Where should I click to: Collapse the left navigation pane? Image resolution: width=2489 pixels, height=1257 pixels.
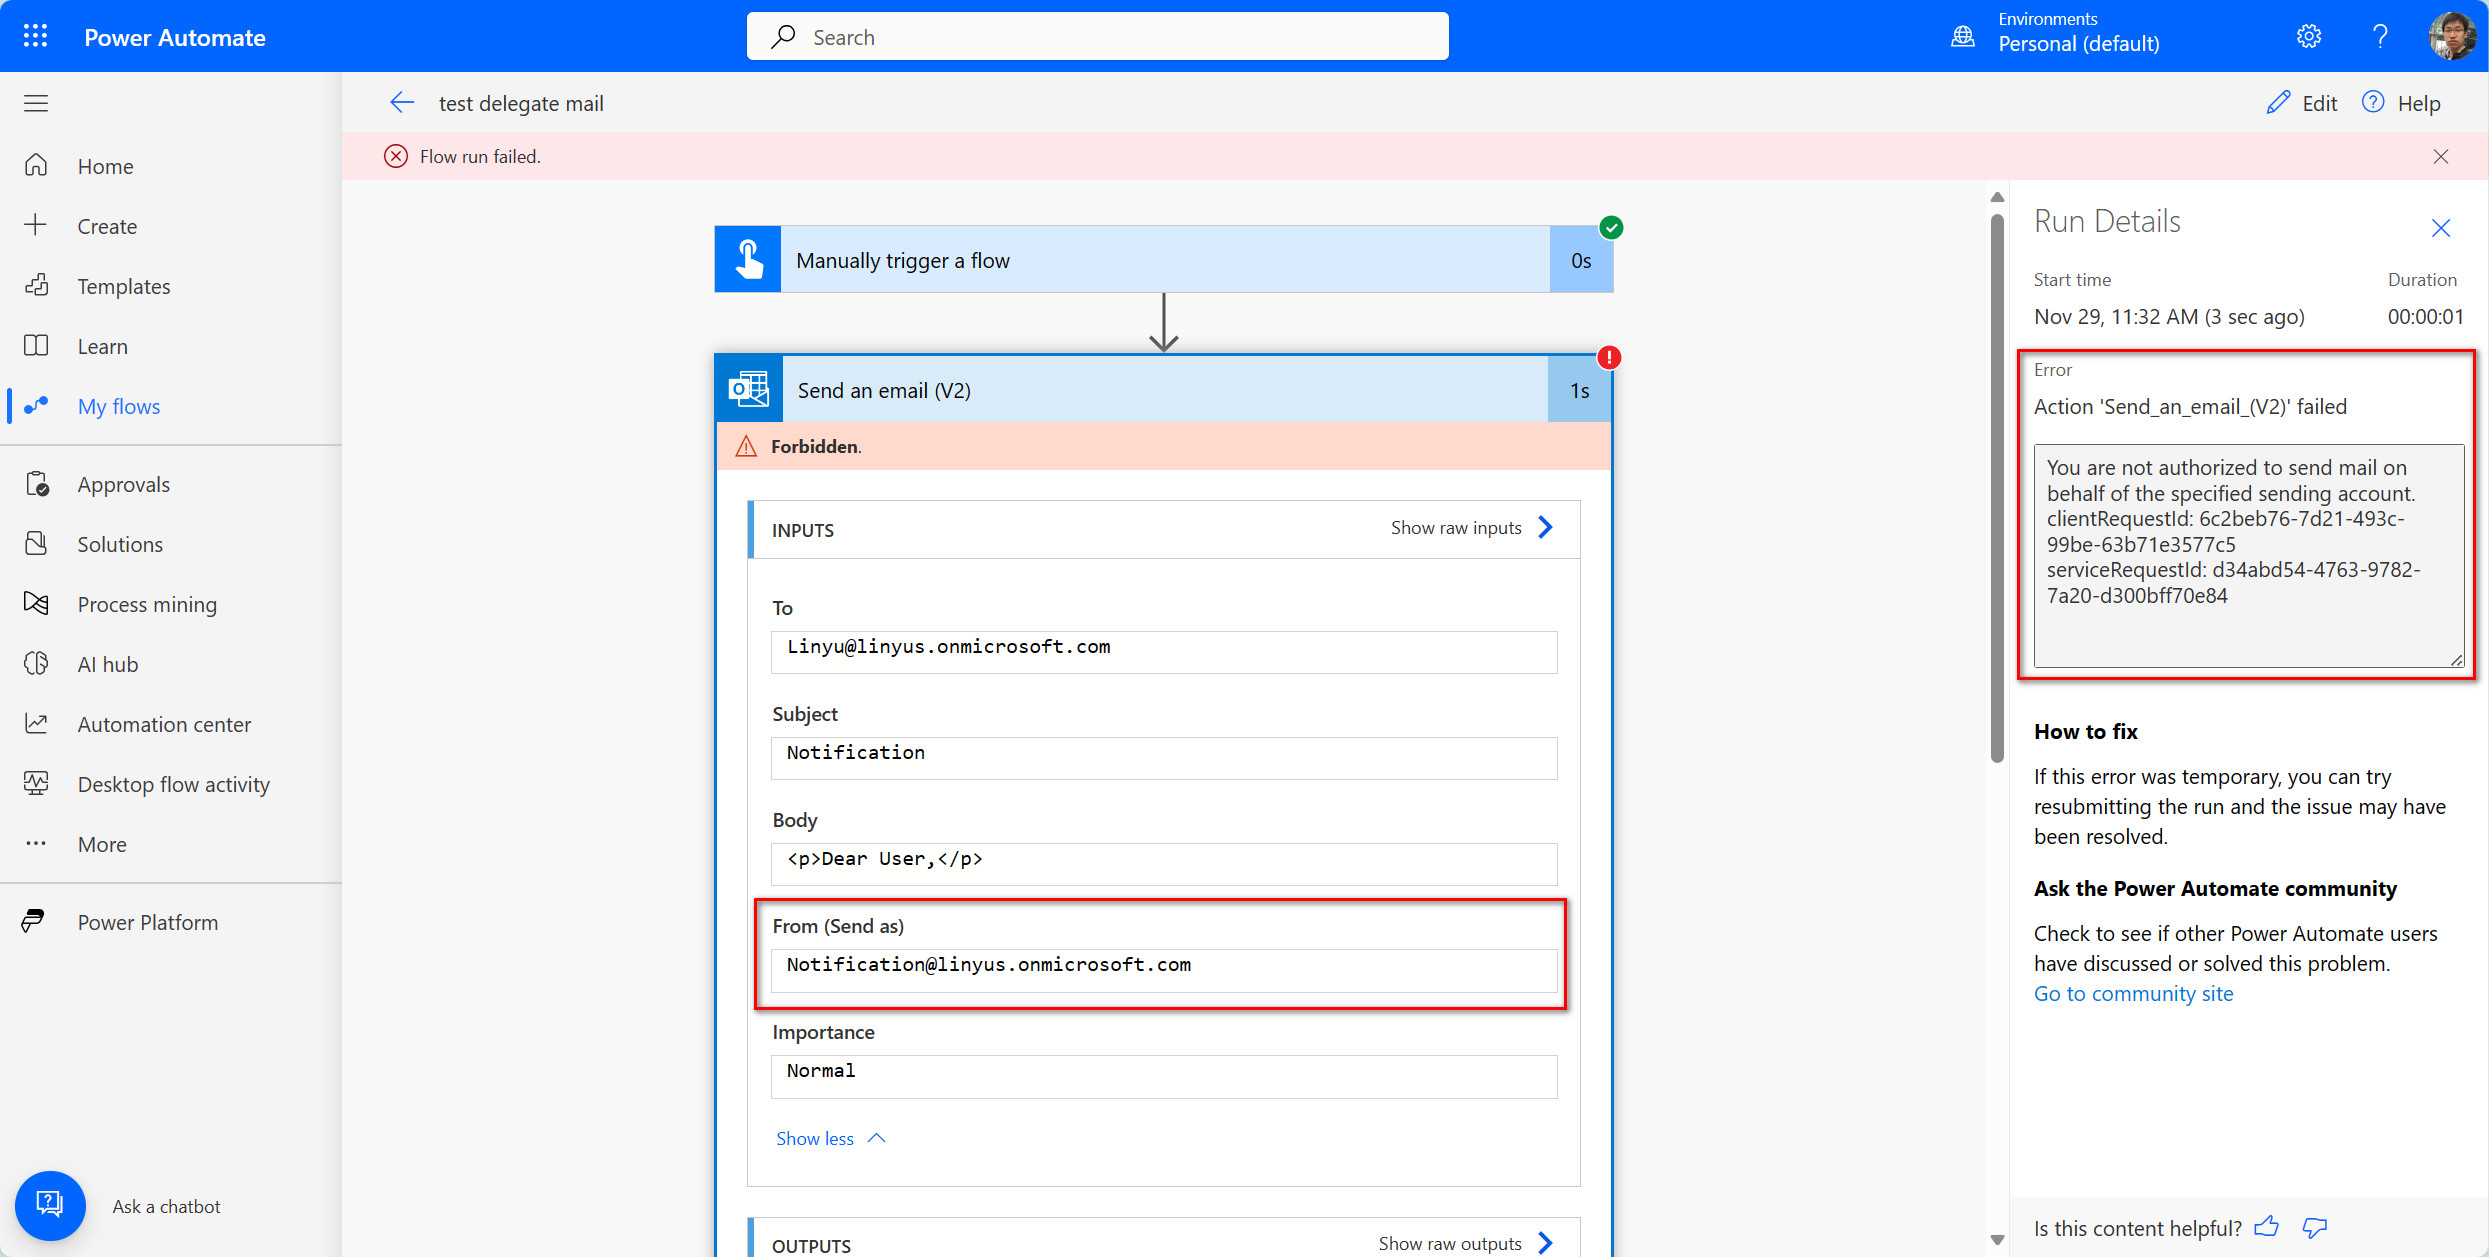click(35, 103)
